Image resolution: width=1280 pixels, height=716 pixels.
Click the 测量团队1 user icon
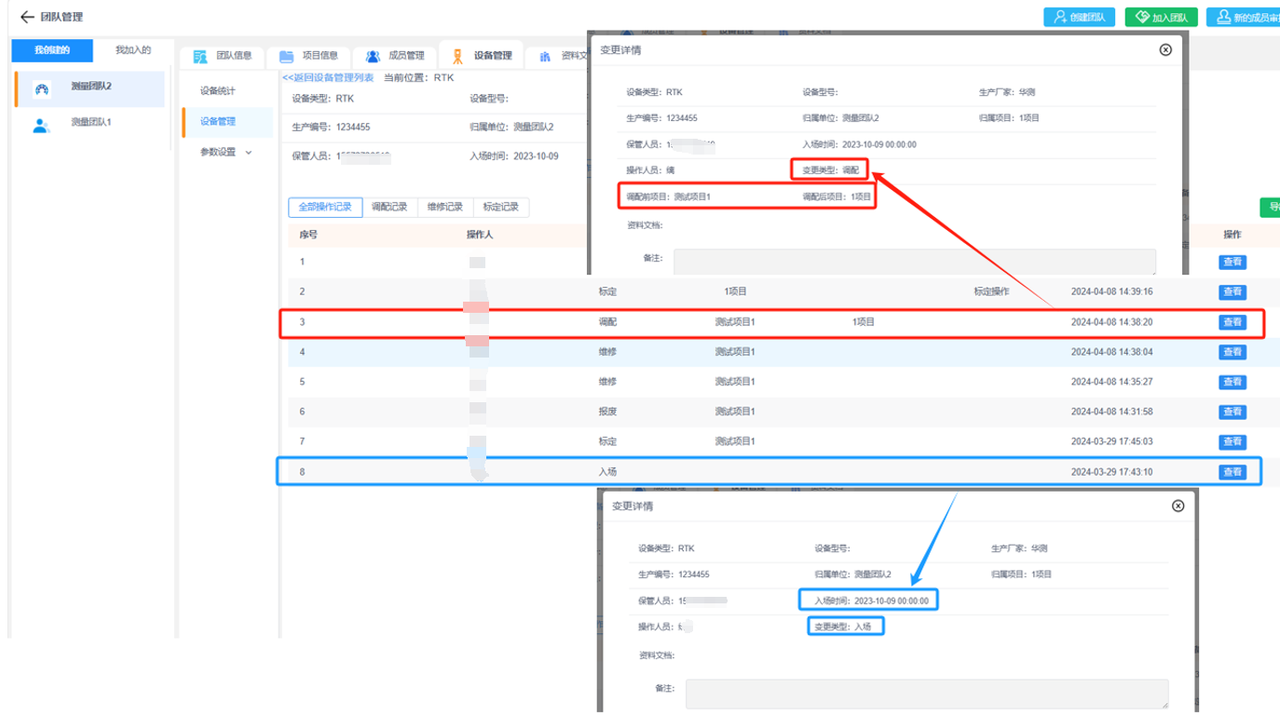[x=41, y=125]
